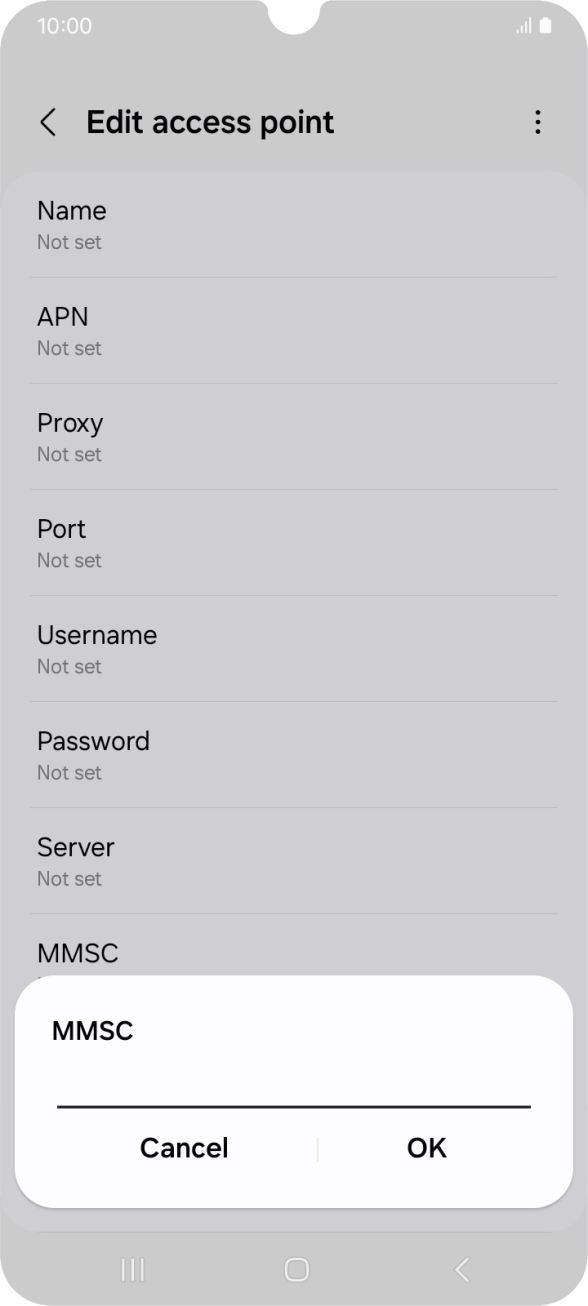Tap the back arrow icon

47,121
